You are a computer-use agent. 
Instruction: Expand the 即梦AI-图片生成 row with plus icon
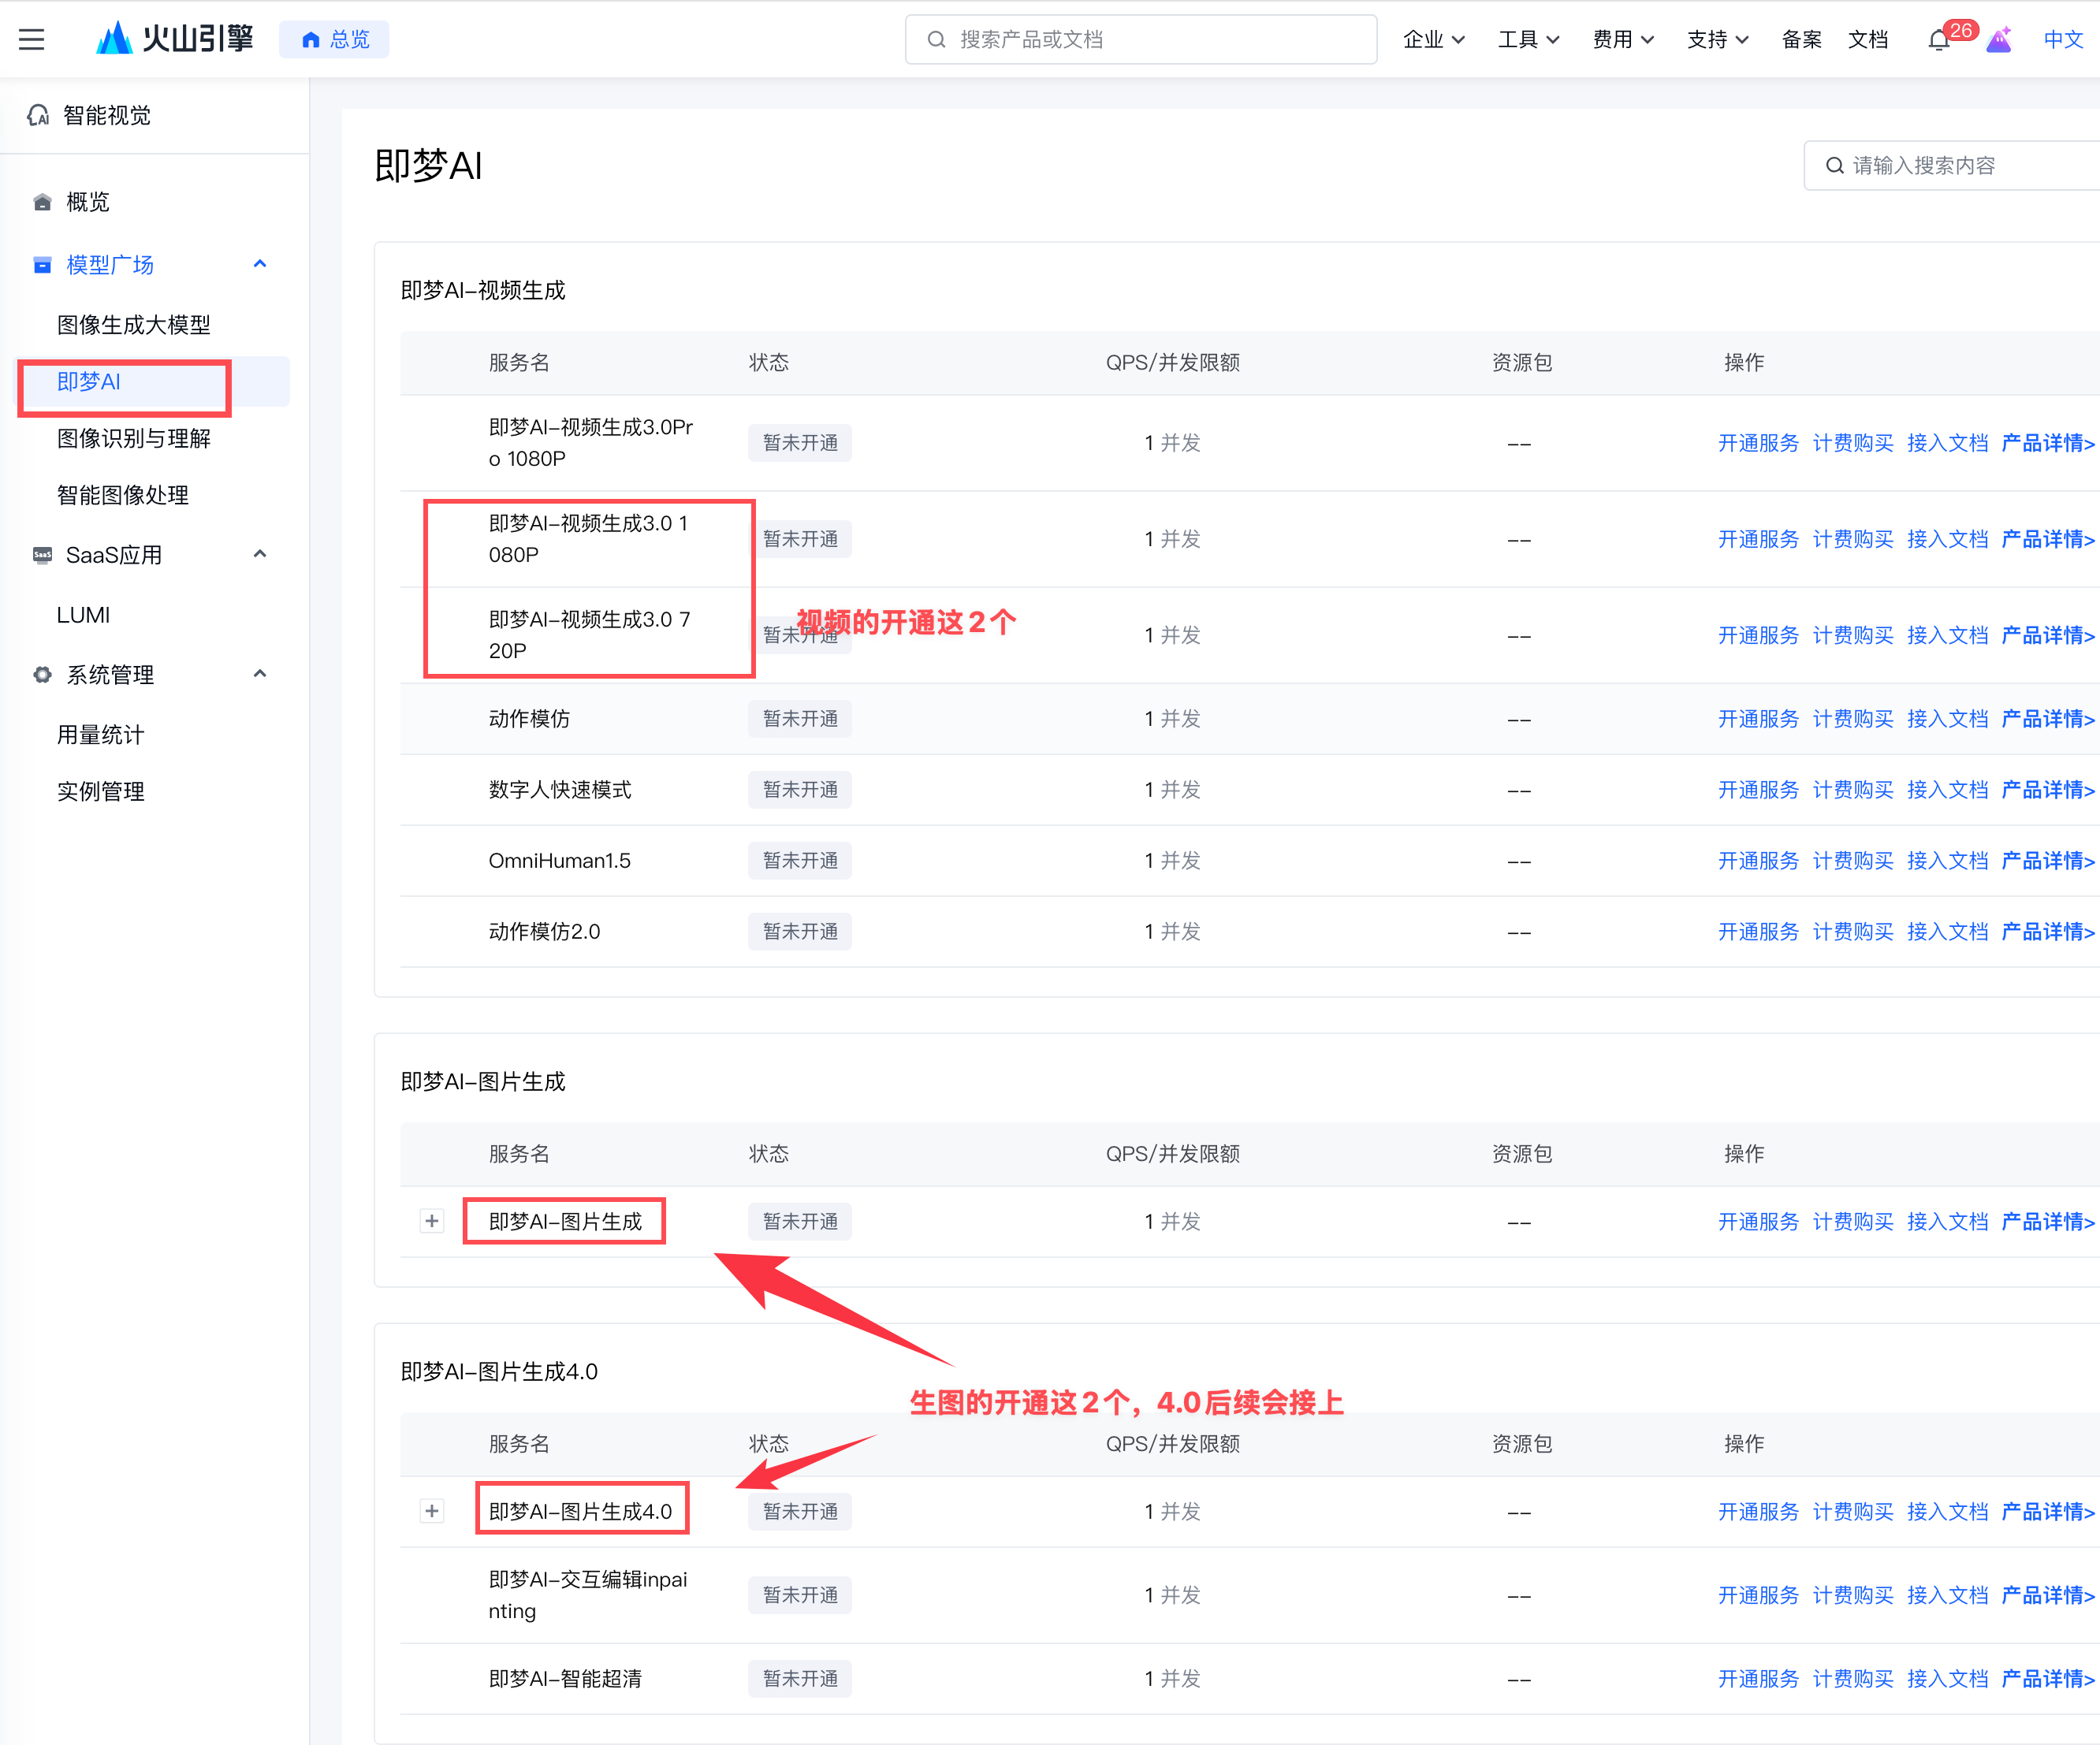click(x=432, y=1221)
